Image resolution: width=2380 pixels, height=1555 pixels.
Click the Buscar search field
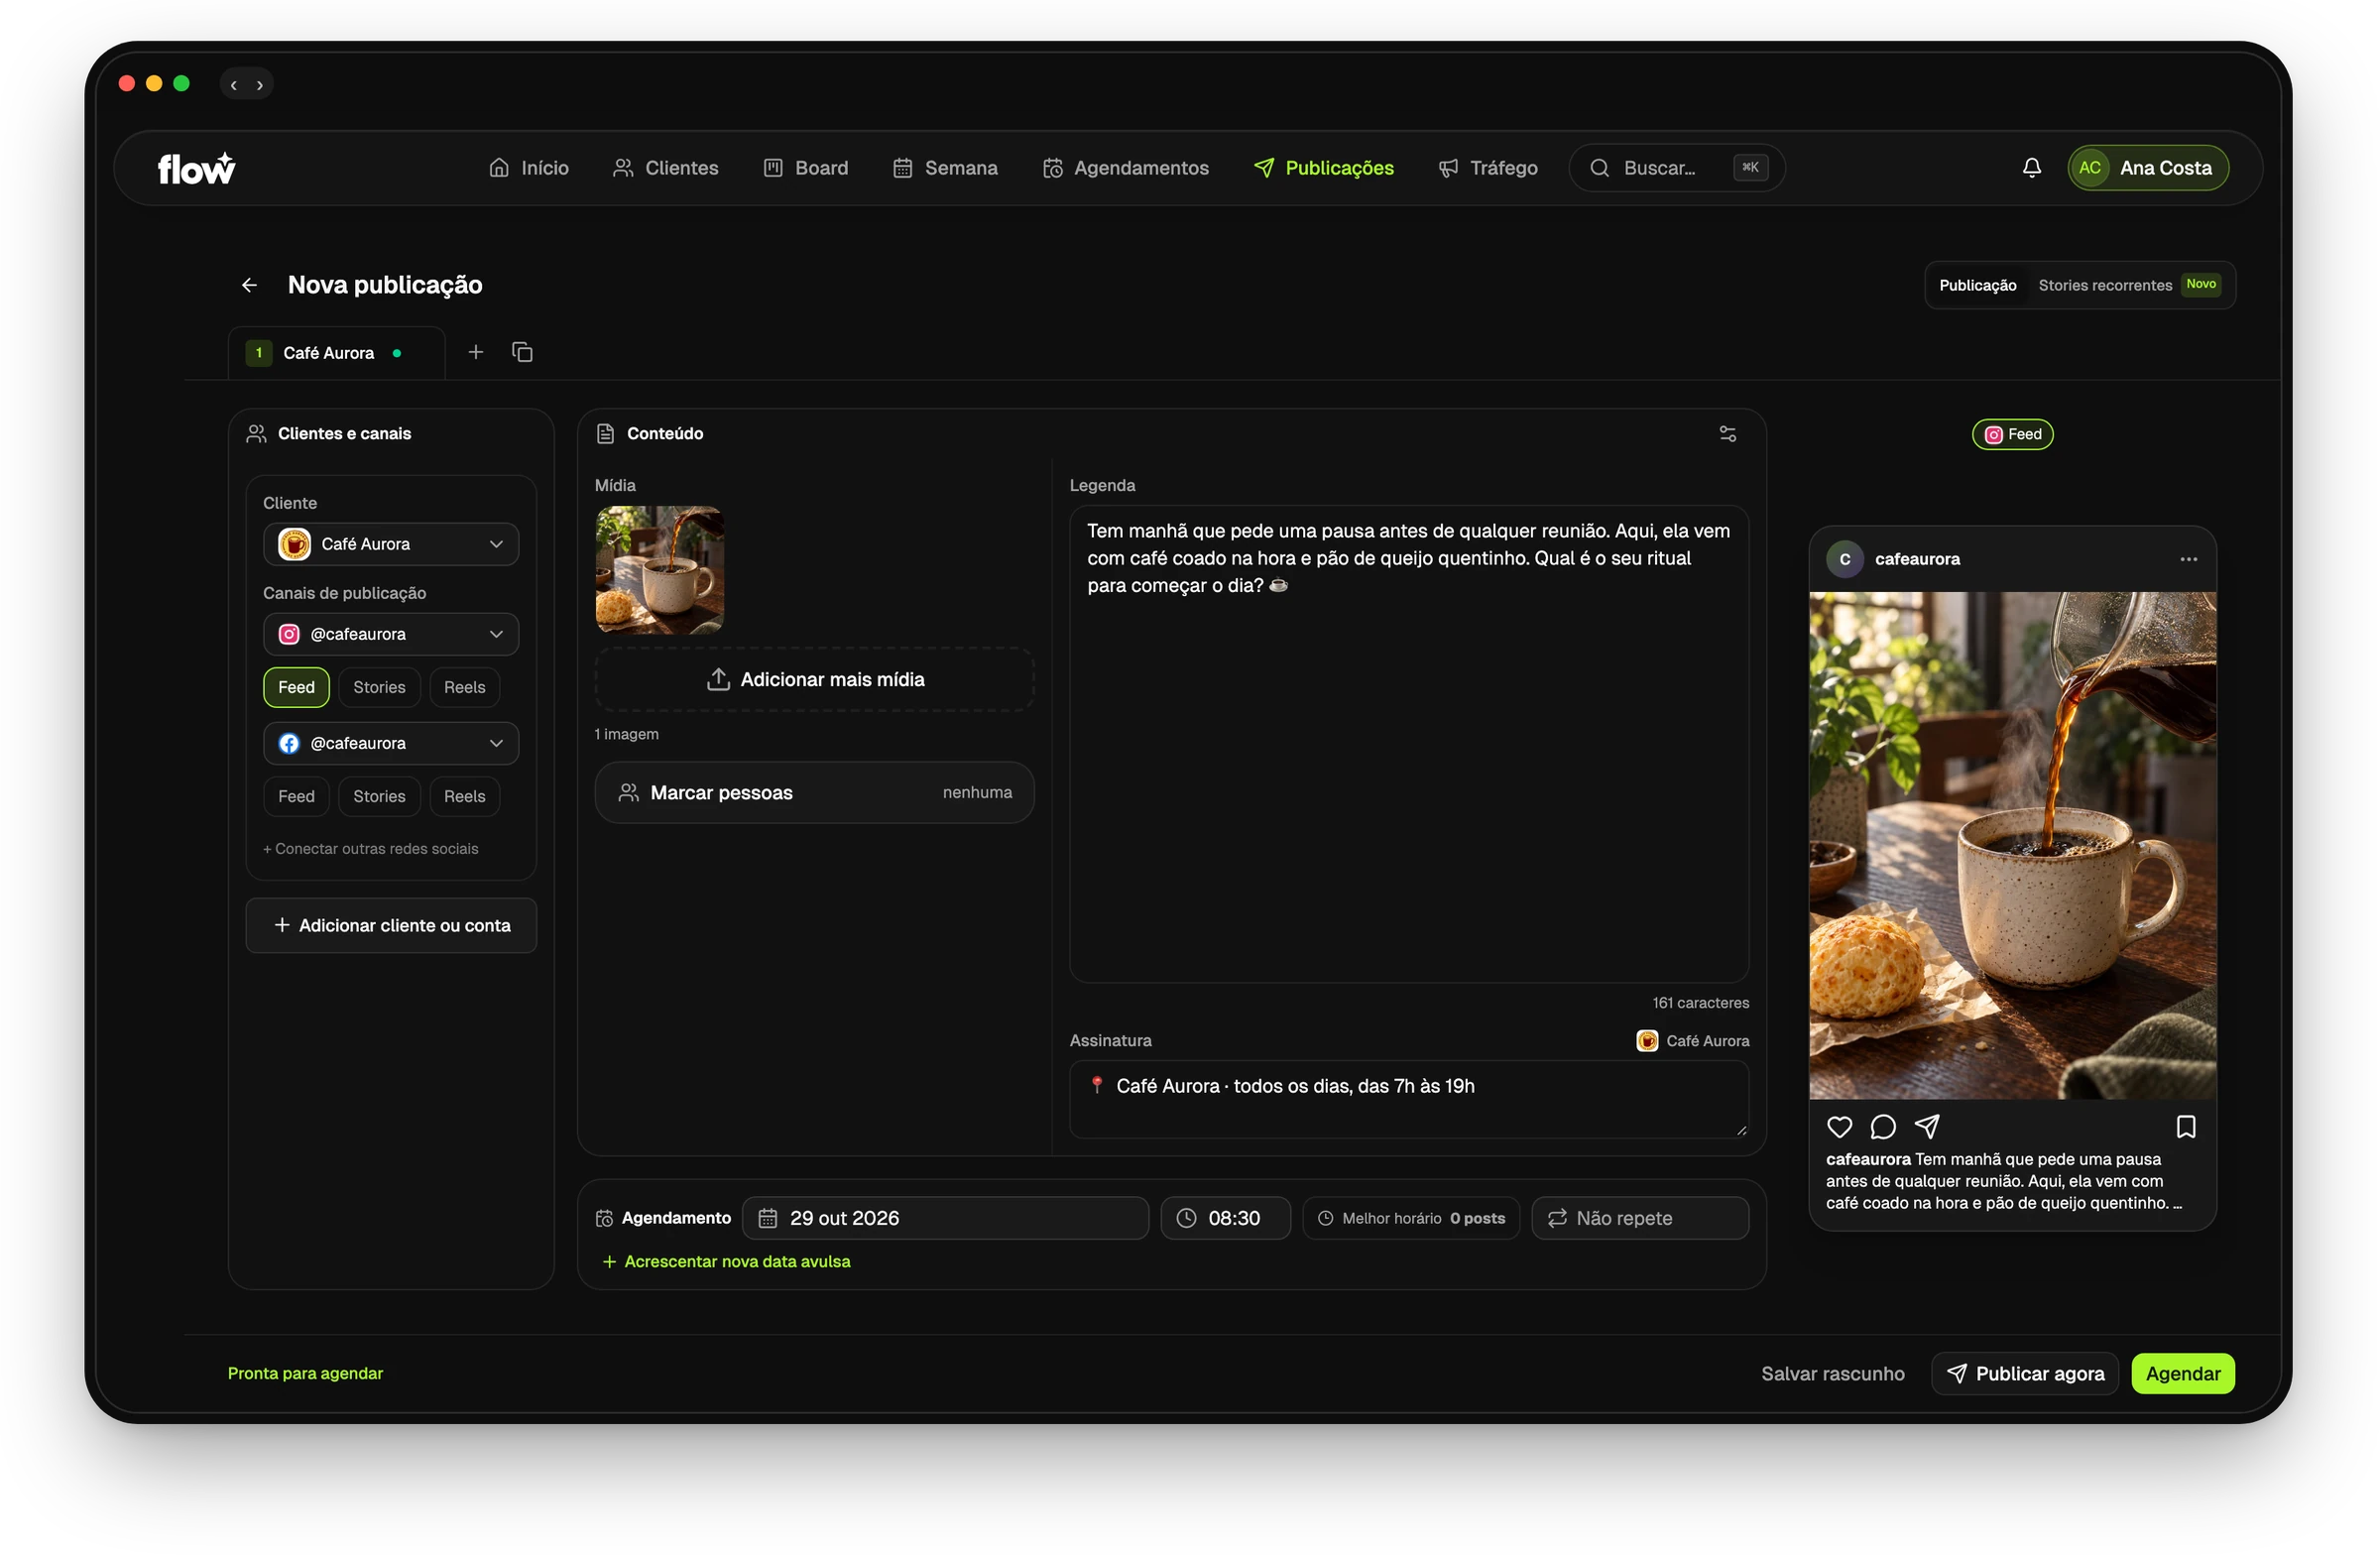pyautogui.click(x=1676, y=168)
